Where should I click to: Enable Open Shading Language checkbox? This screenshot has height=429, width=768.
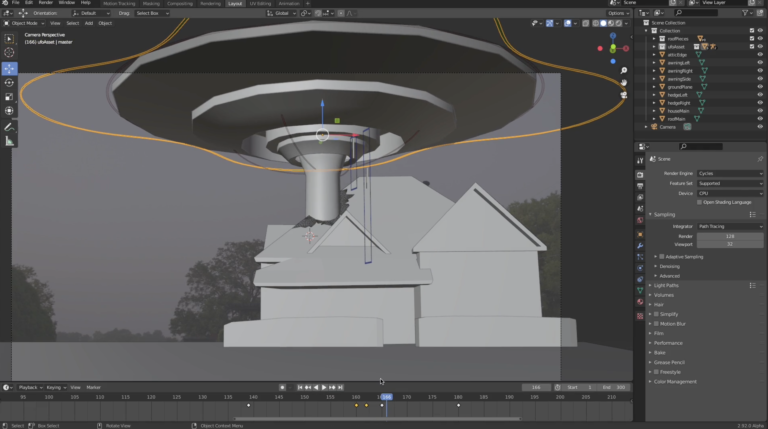700,202
